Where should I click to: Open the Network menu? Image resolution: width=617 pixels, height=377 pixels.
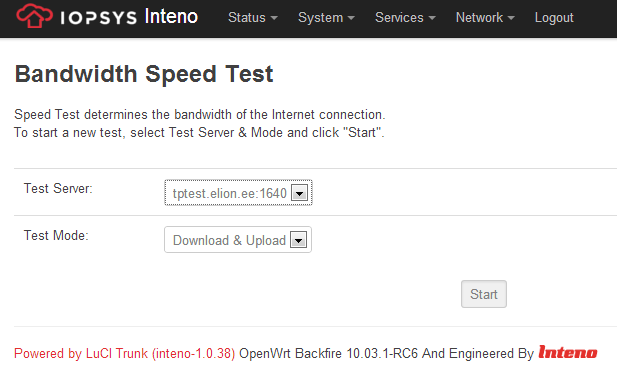point(485,18)
